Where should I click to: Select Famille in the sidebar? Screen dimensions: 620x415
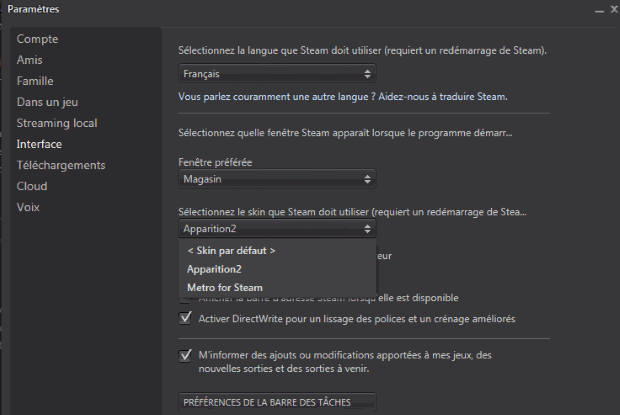[35, 81]
